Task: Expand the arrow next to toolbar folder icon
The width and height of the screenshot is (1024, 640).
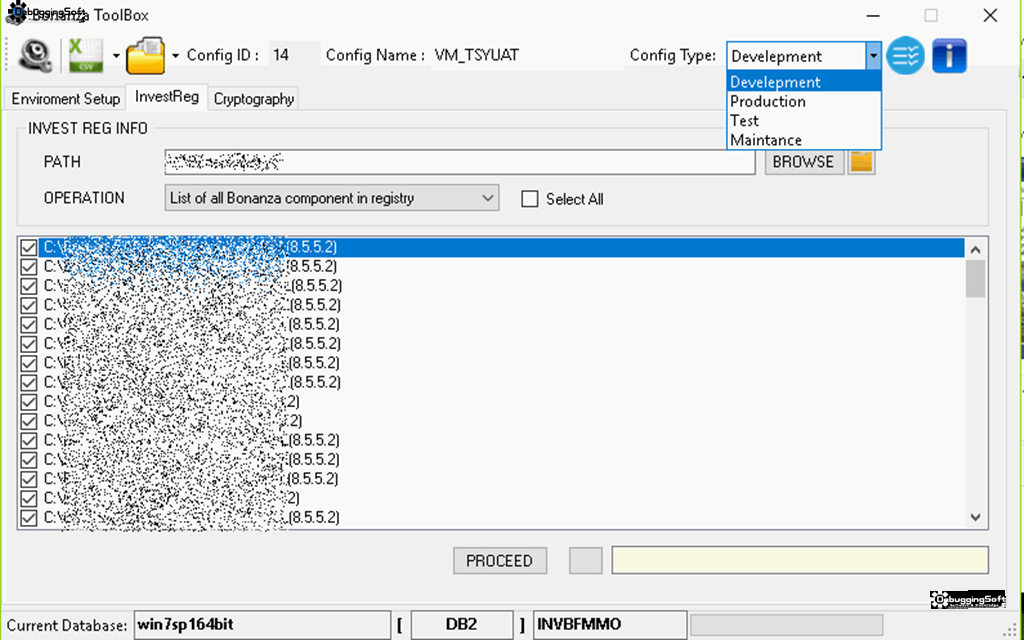Action: pos(175,56)
